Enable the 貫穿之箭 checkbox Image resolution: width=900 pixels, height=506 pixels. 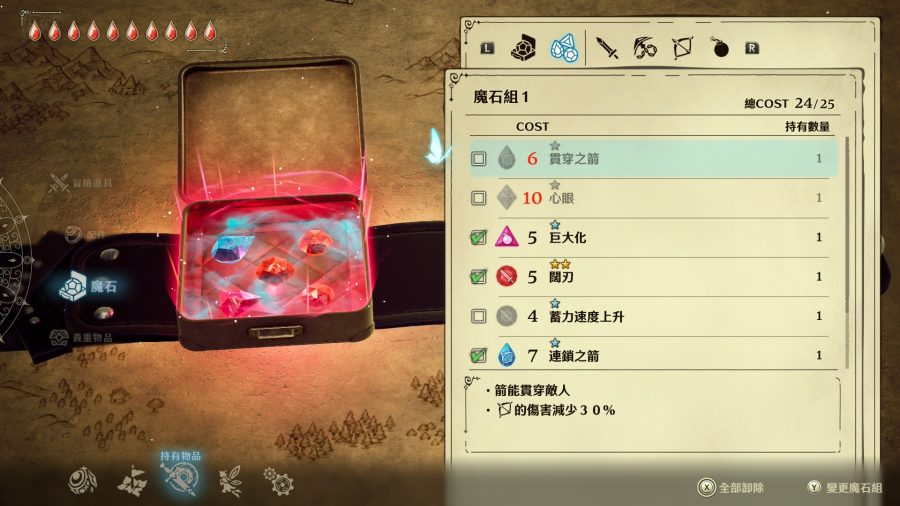479,158
